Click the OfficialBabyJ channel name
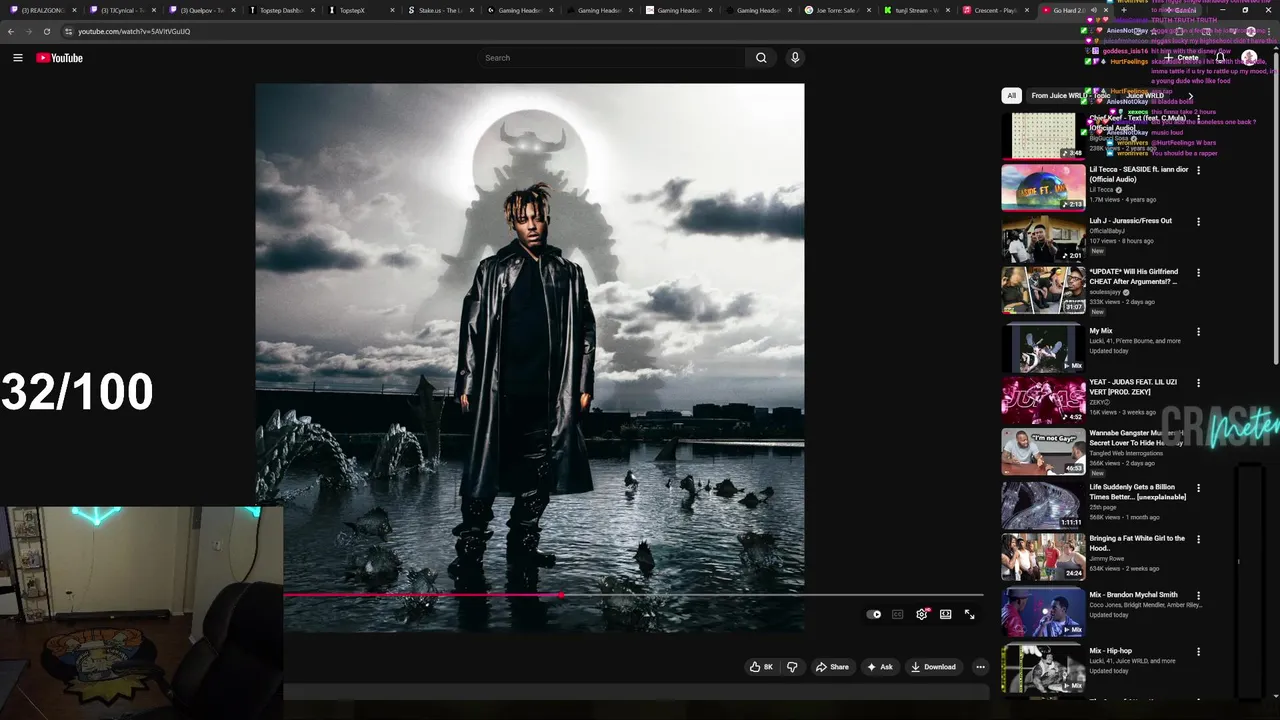This screenshot has width=1280, height=720. (1107, 231)
